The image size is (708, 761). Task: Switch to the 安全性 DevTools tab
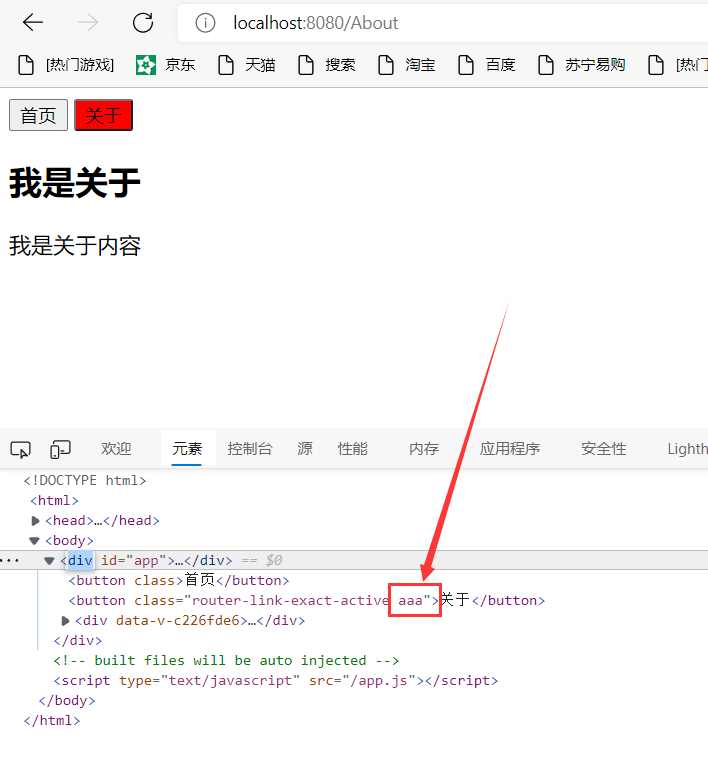pos(604,449)
